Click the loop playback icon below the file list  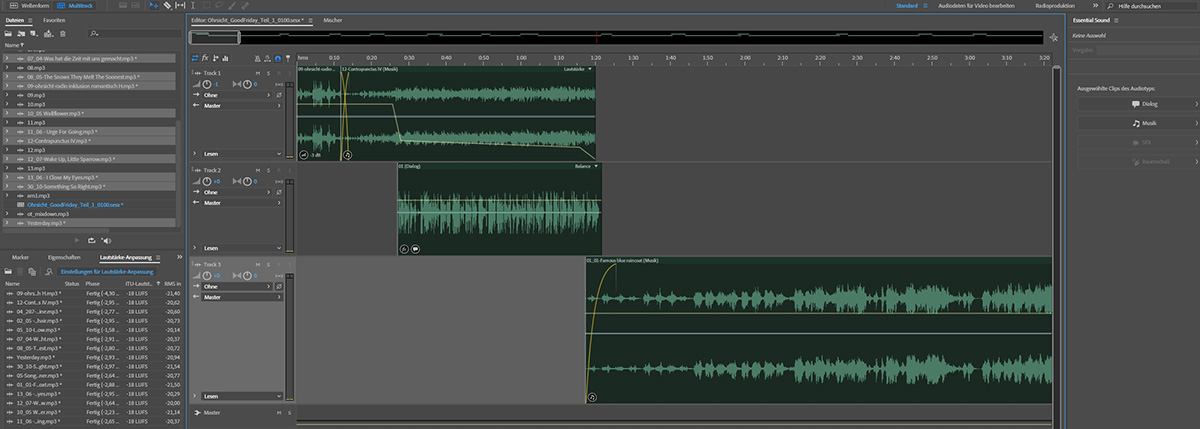click(x=91, y=240)
